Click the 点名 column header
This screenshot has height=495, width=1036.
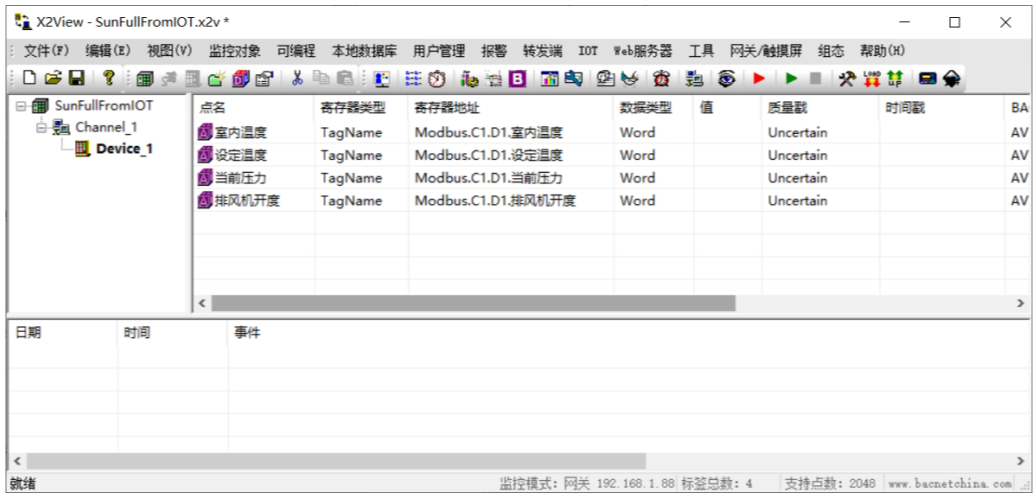254,108
